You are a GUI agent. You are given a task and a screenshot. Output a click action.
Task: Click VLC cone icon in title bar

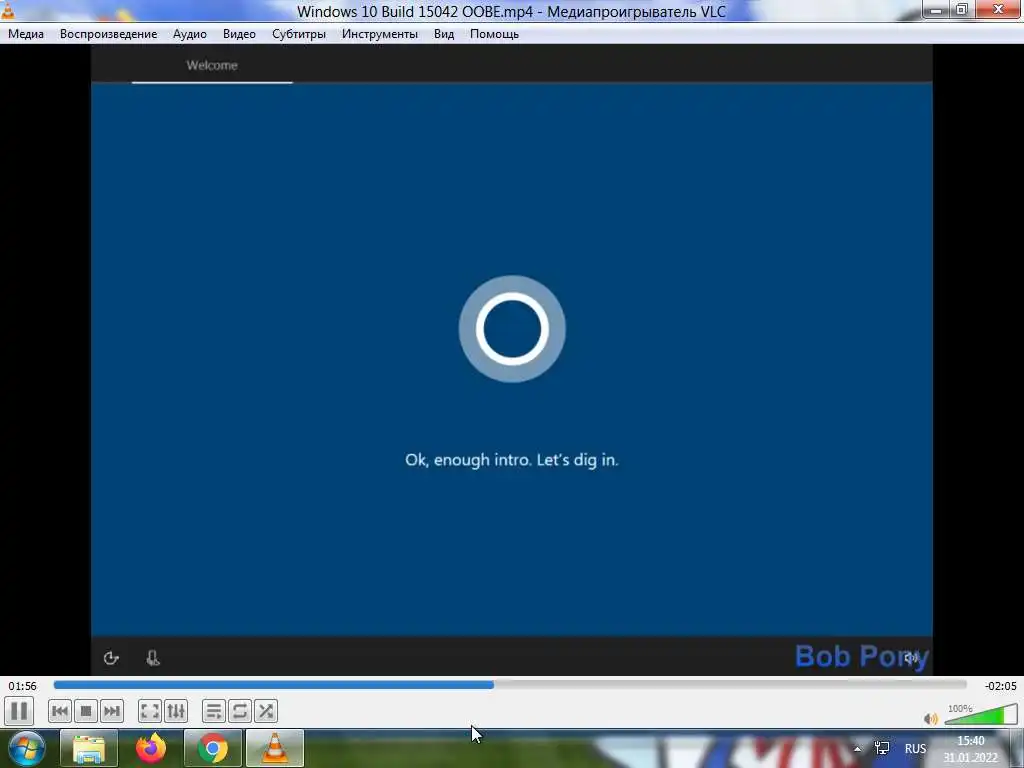coord(8,10)
